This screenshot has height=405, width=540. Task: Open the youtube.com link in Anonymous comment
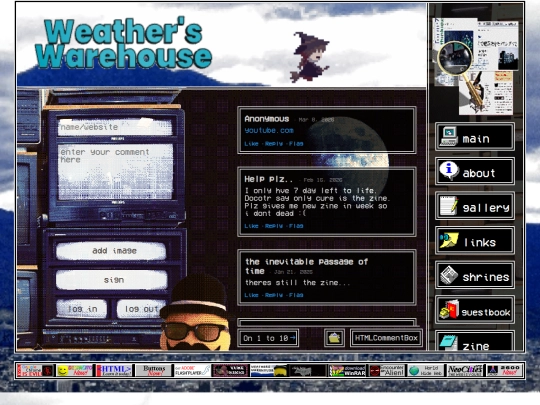coord(269,131)
